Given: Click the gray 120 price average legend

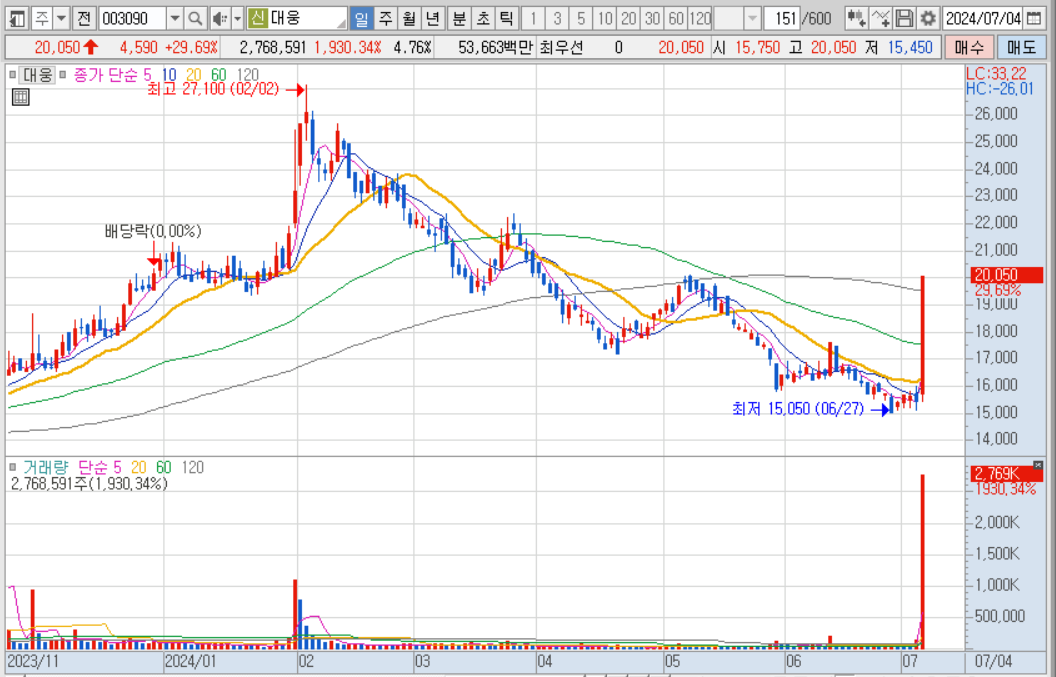Looking at the screenshot, I should click(248, 75).
